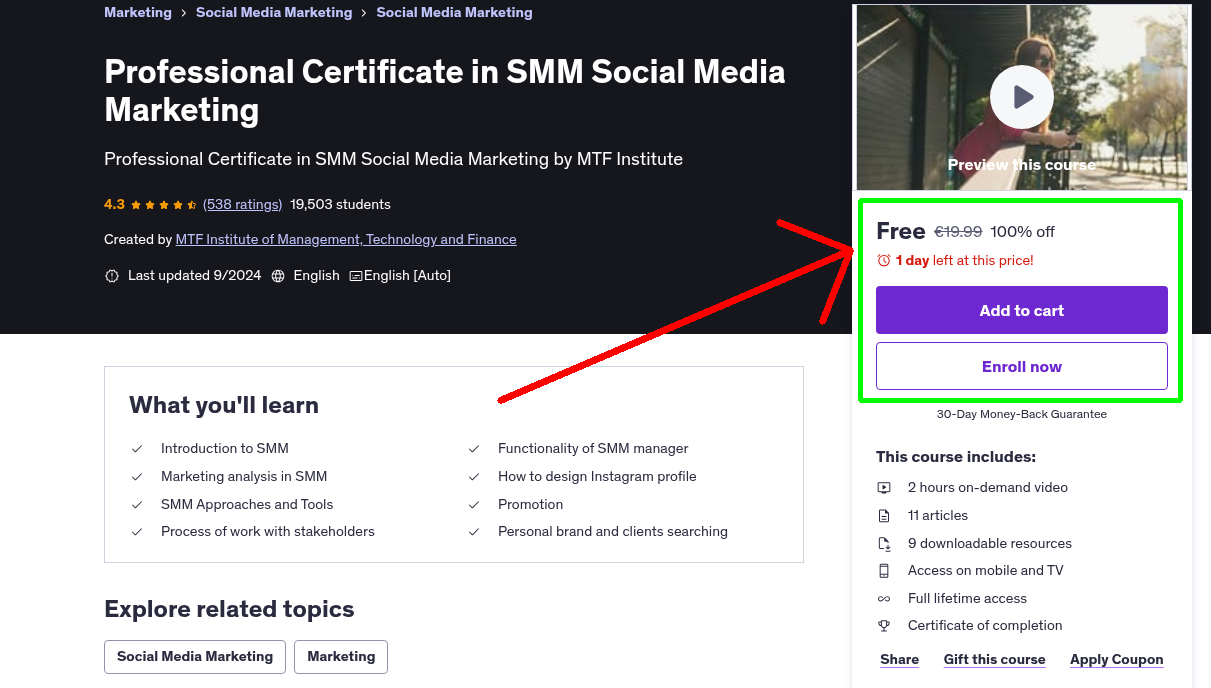Click checkmark beside How to design Instagram profile
The height and width of the screenshot is (688, 1211).
click(474, 477)
